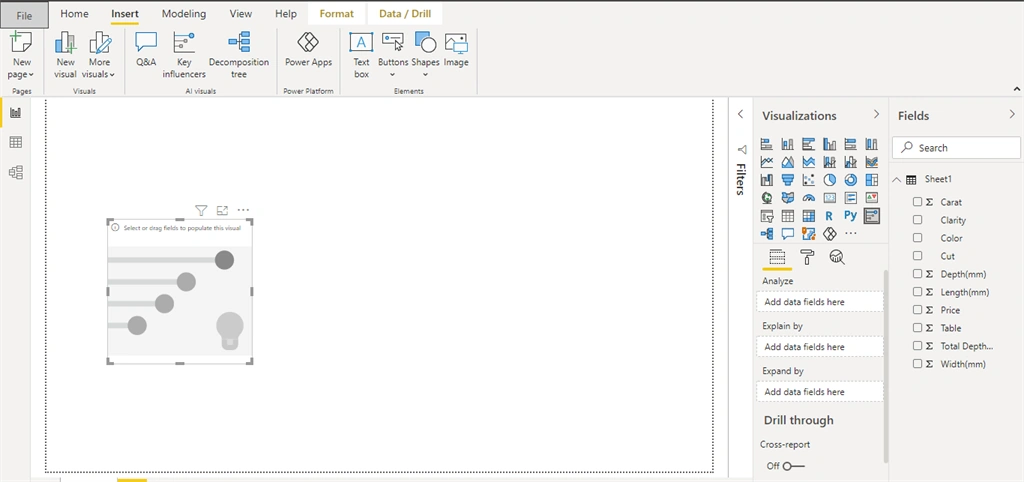Check the Table field
The width and height of the screenshot is (1024, 482).
[x=918, y=328]
